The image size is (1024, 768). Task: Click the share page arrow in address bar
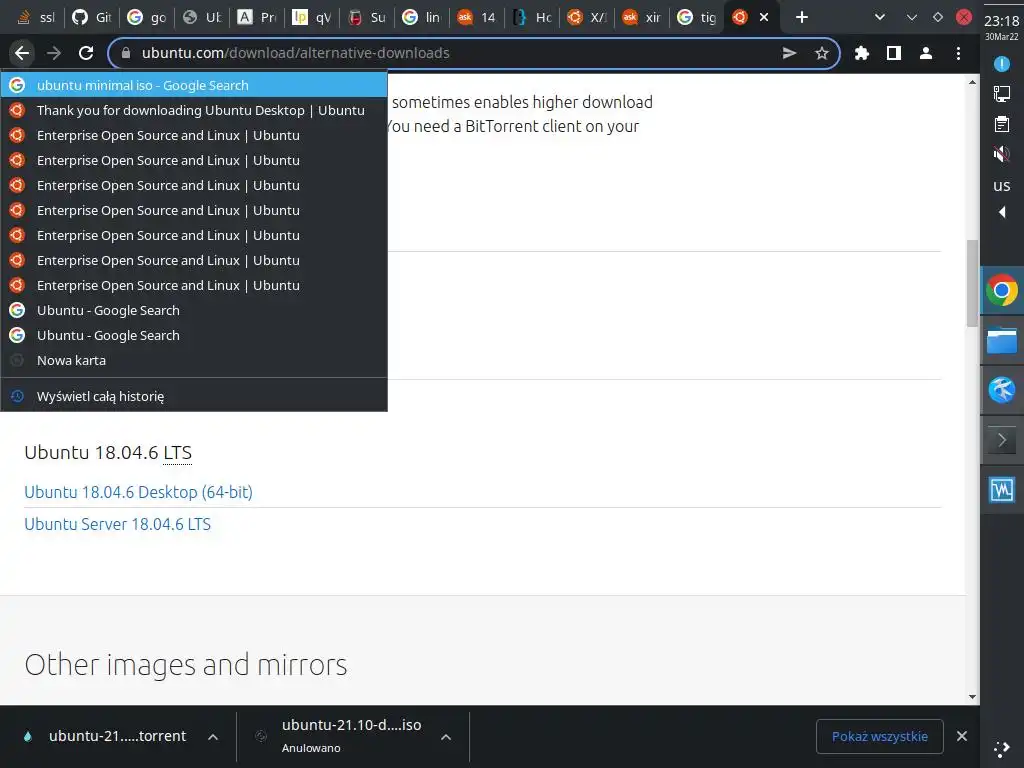790,53
